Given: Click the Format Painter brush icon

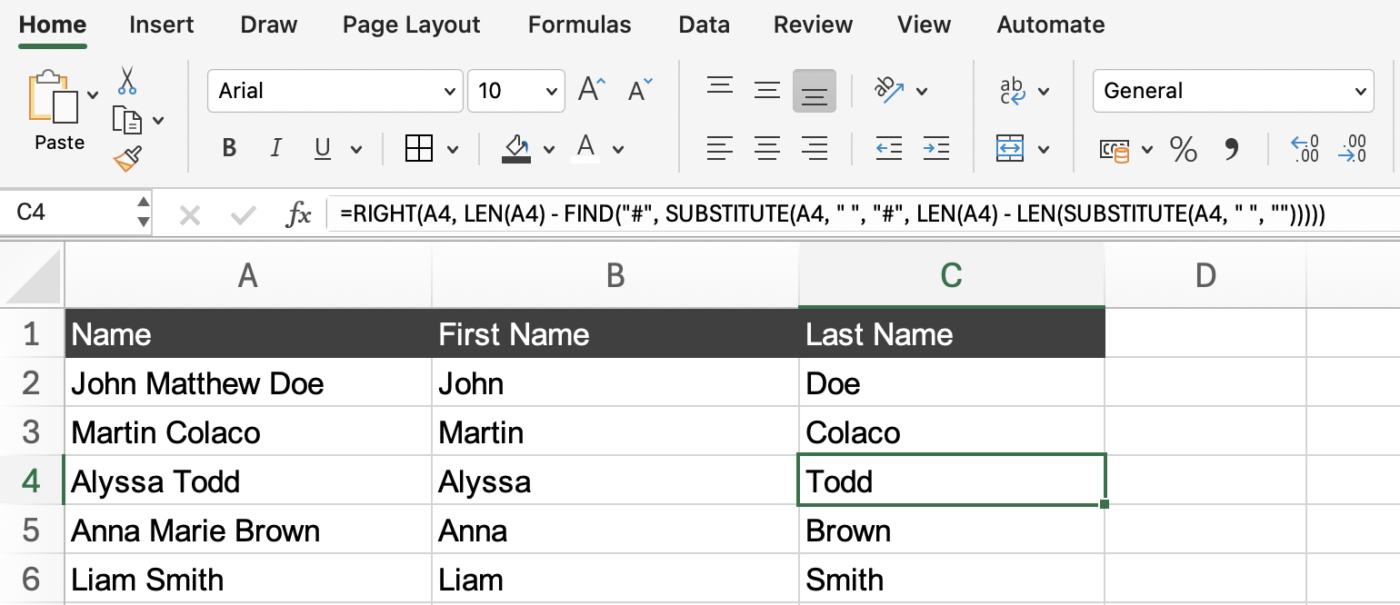Looking at the screenshot, I should pos(127,158).
